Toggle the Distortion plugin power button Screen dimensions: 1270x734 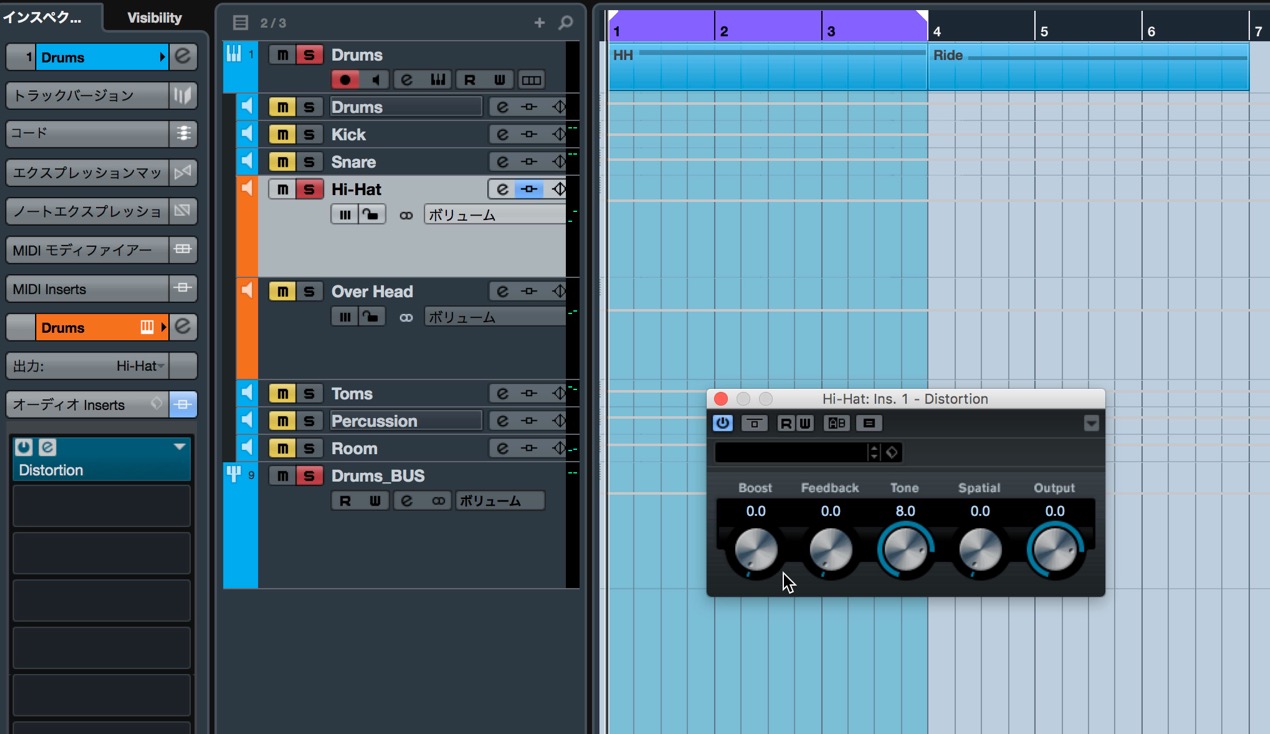(722, 423)
